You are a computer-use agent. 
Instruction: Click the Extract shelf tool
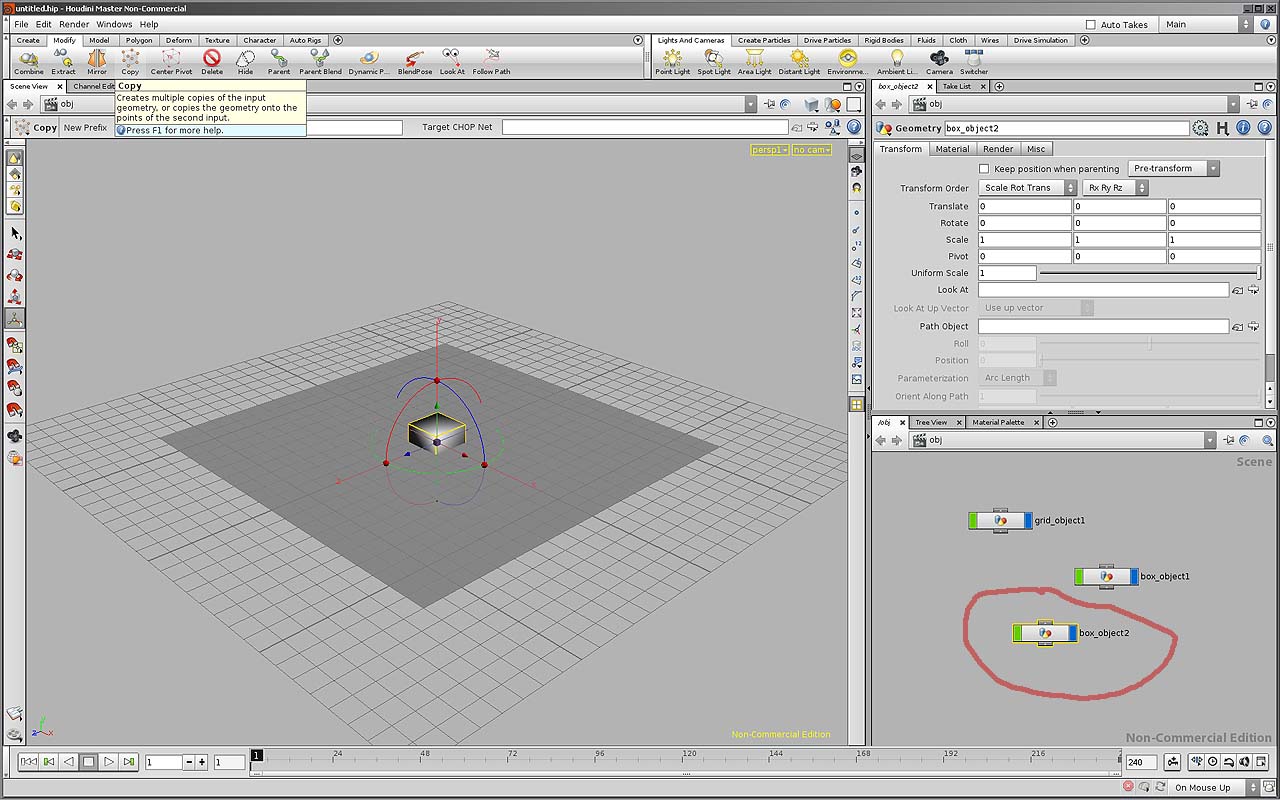coord(63,62)
